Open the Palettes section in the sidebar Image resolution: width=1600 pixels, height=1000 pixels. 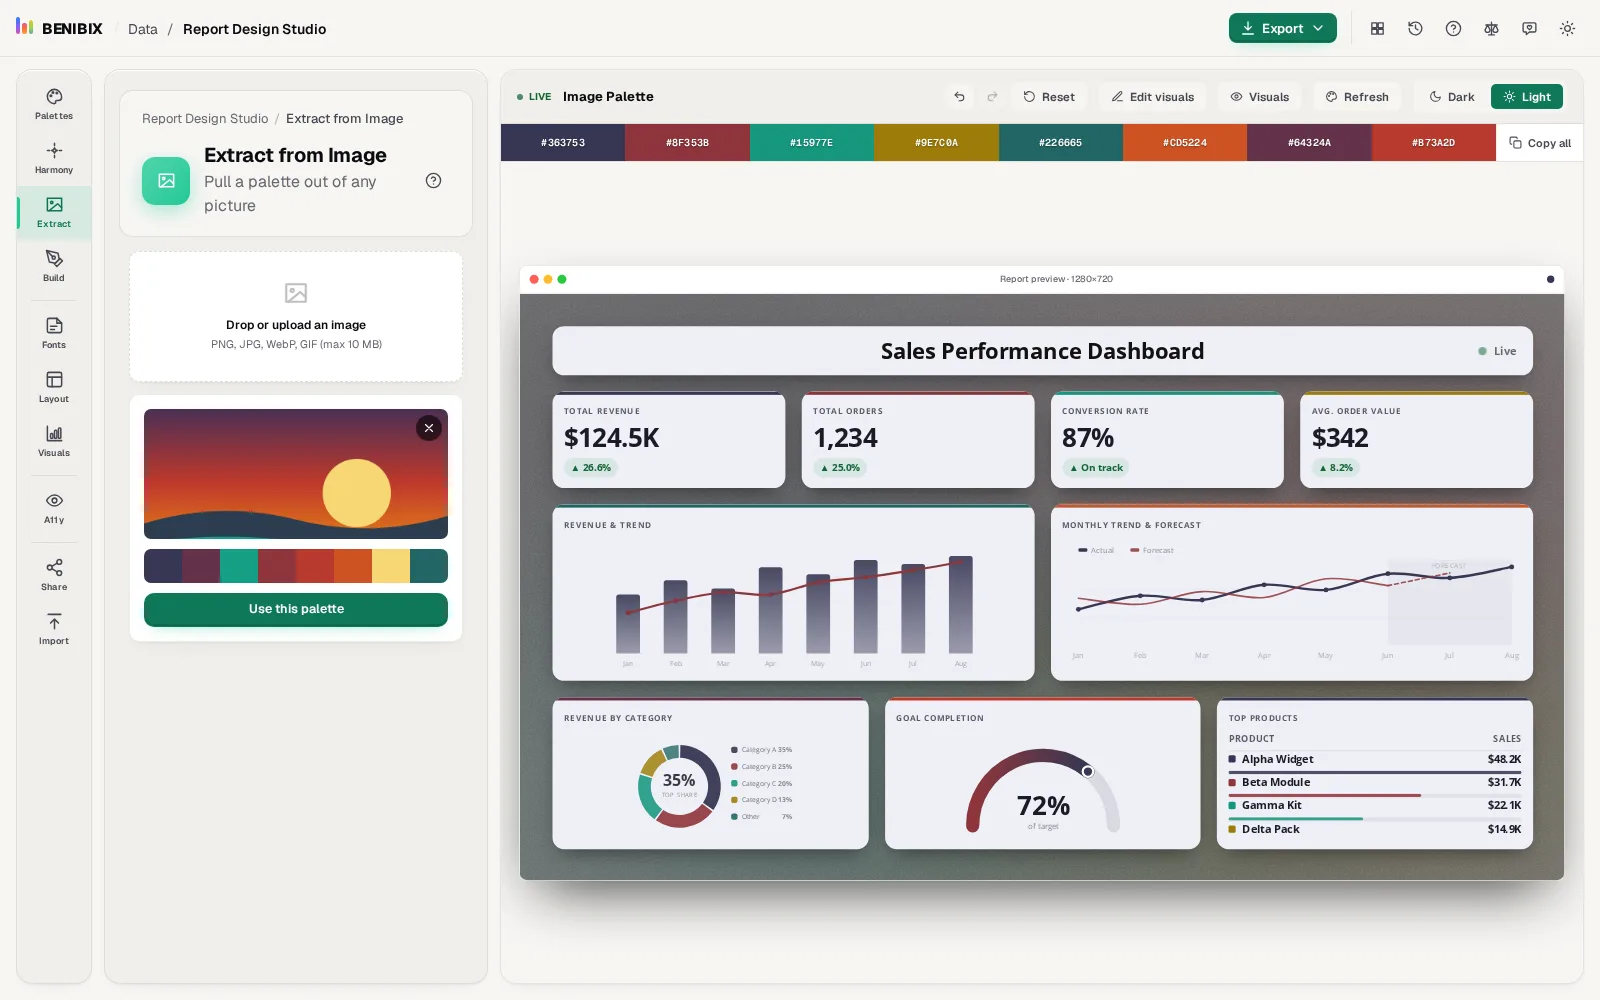[x=54, y=104]
